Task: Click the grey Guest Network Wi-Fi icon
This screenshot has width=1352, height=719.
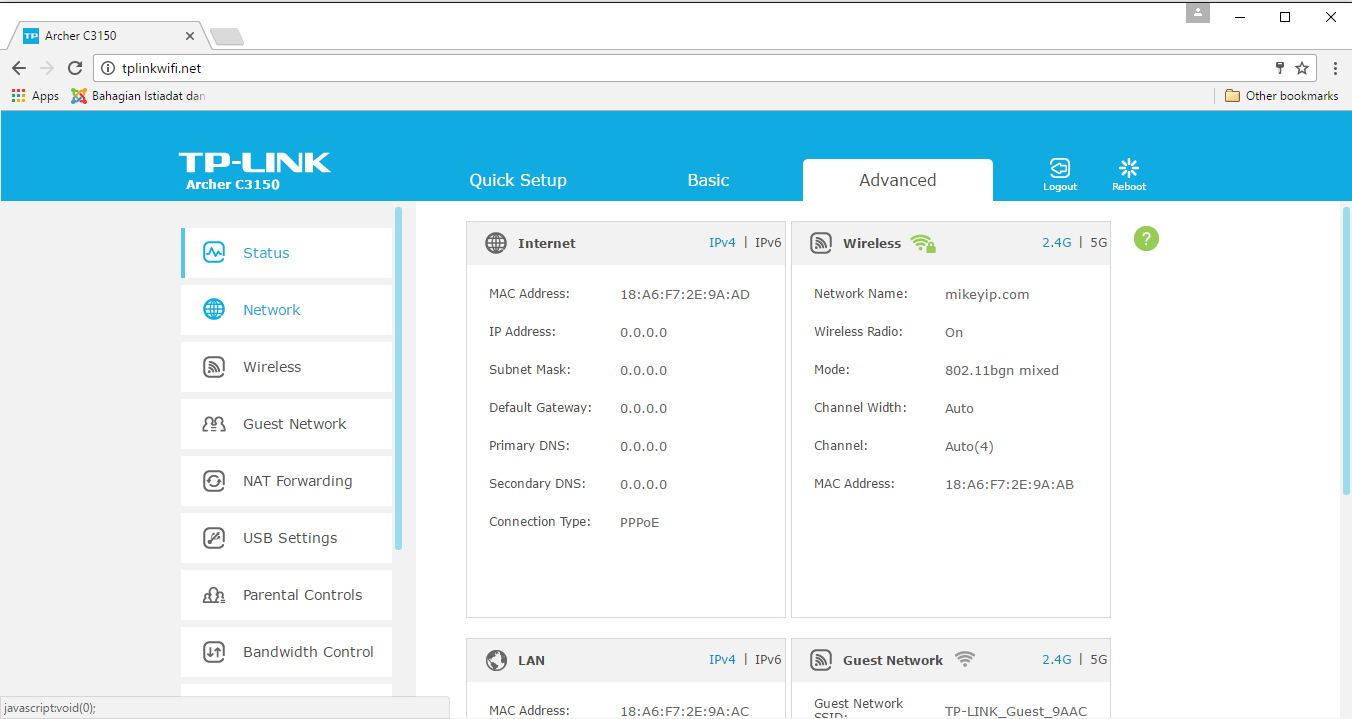Action: [x=964, y=659]
